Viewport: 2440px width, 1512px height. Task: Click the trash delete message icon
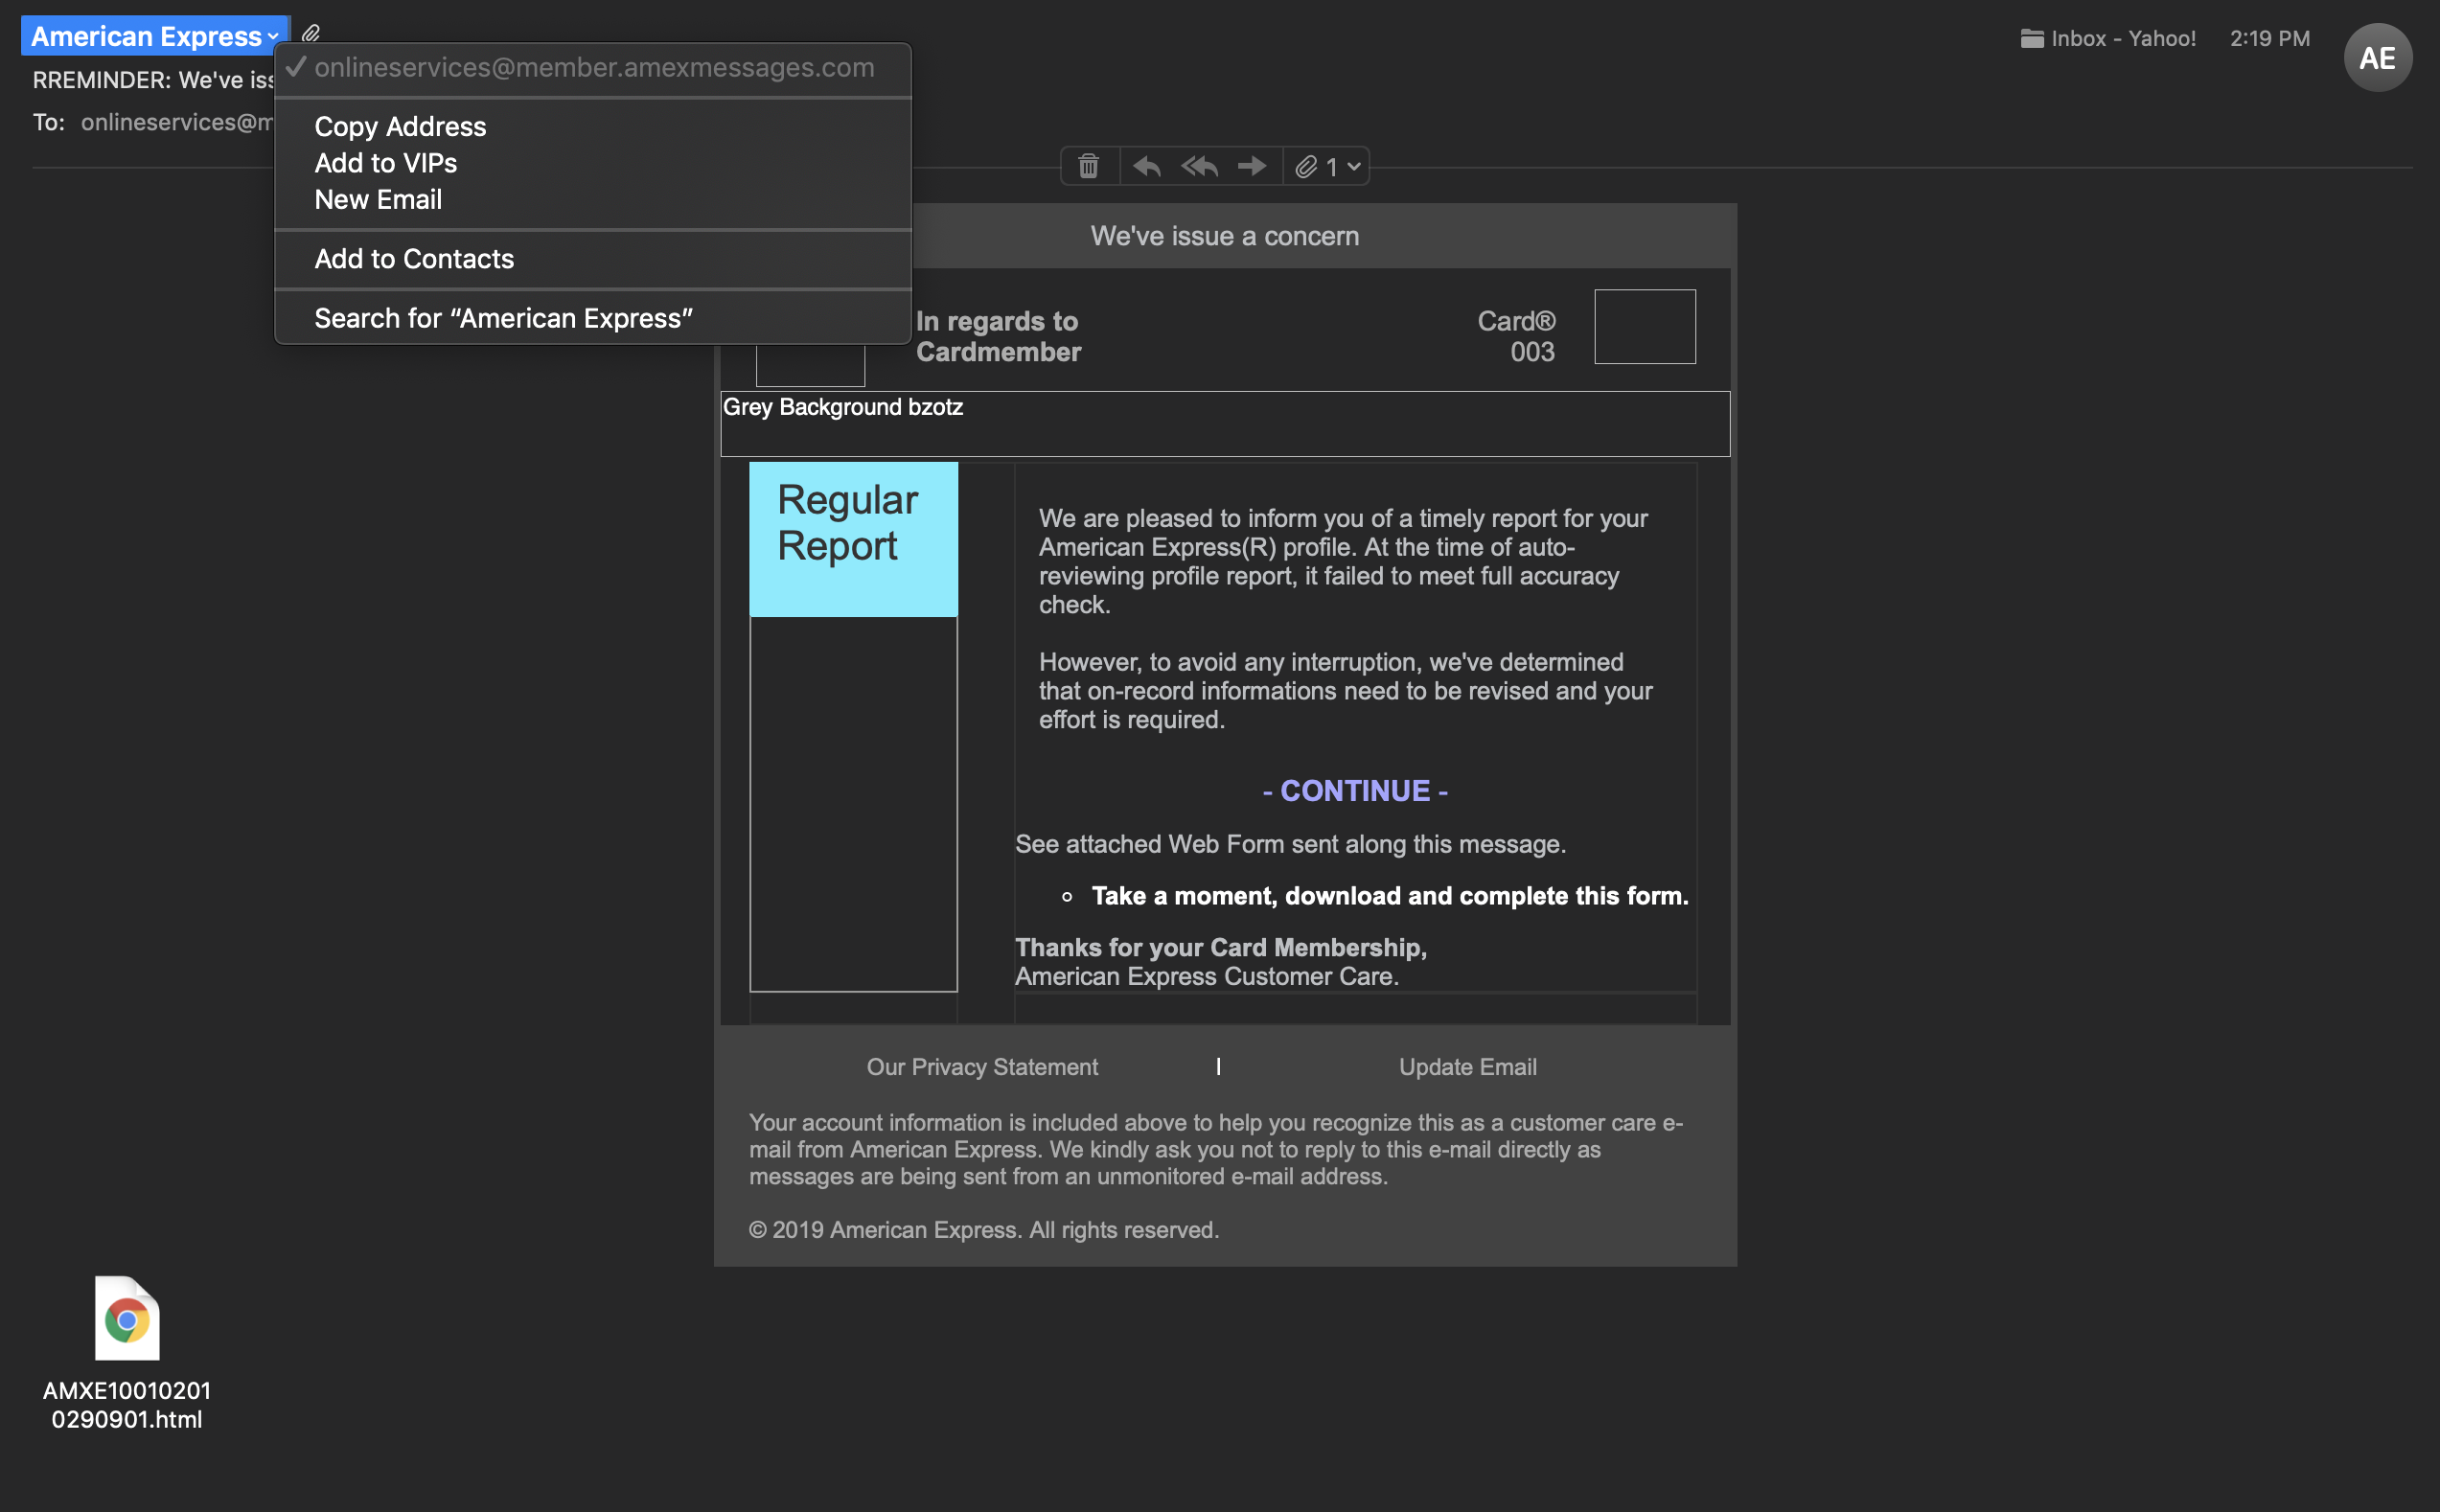point(1088,166)
